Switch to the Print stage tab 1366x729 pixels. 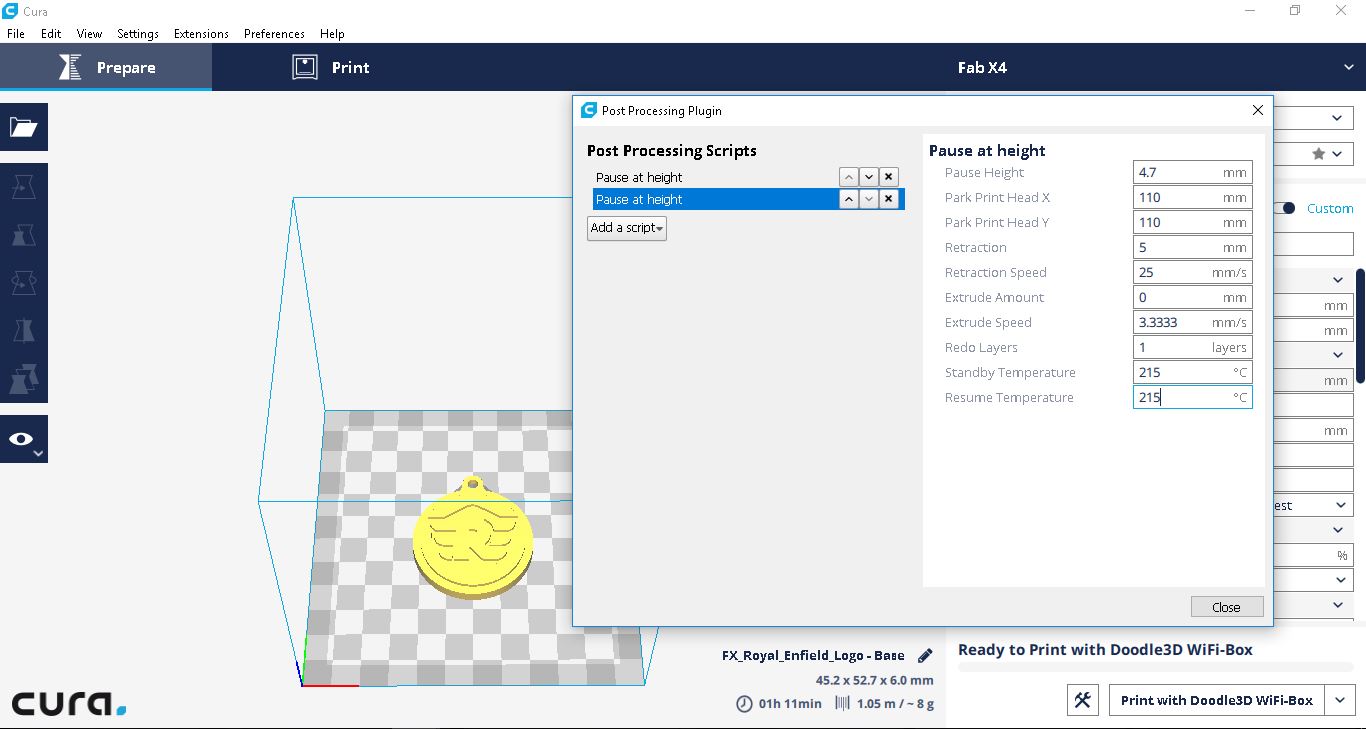click(330, 68)
